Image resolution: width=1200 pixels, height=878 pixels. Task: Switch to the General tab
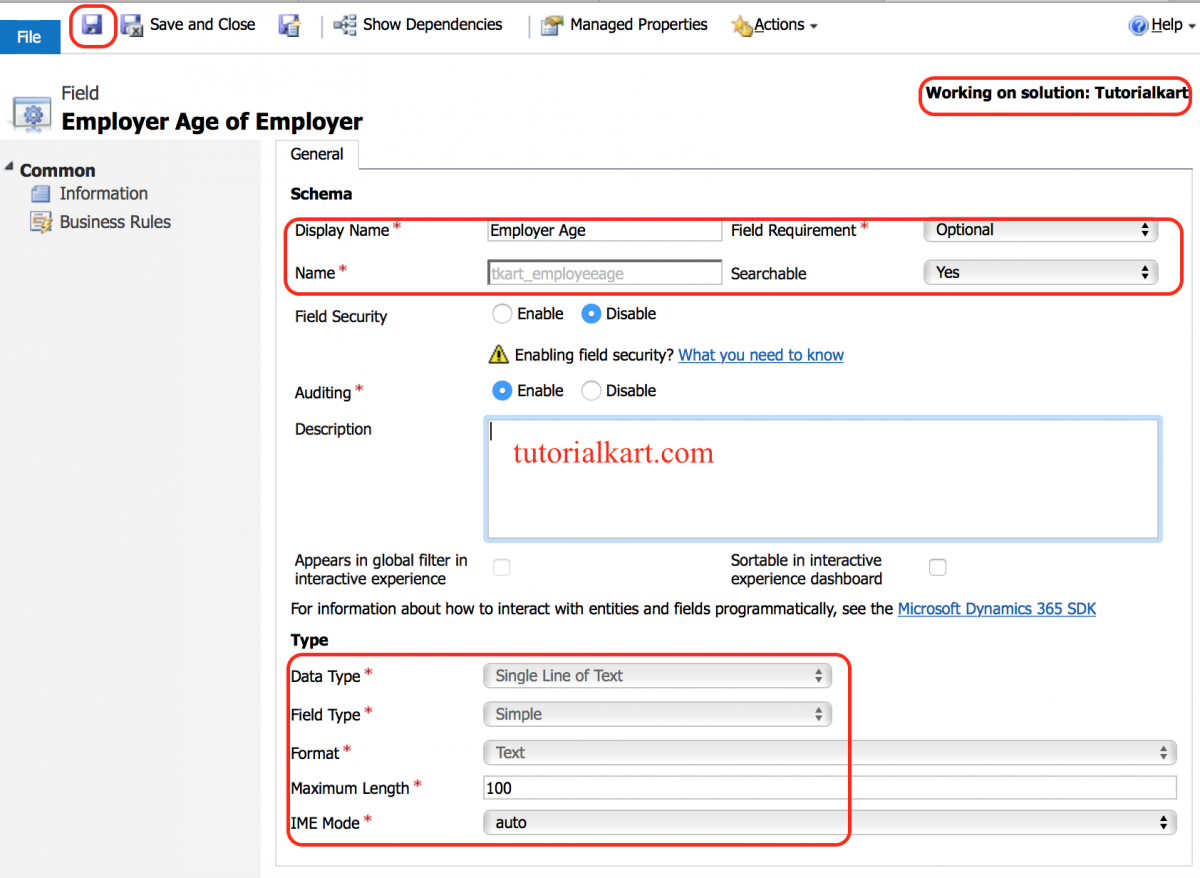pyautogui.click(x=317, y=154)
